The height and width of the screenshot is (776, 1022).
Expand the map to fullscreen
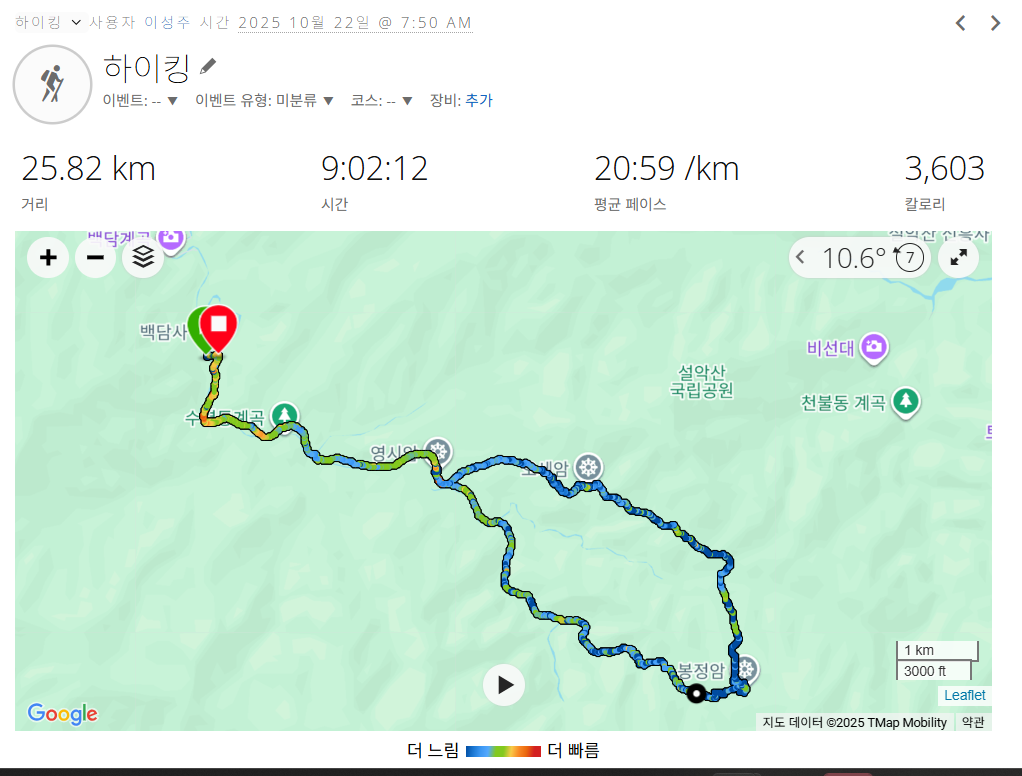pyautogui.click(x=958, y=257)
